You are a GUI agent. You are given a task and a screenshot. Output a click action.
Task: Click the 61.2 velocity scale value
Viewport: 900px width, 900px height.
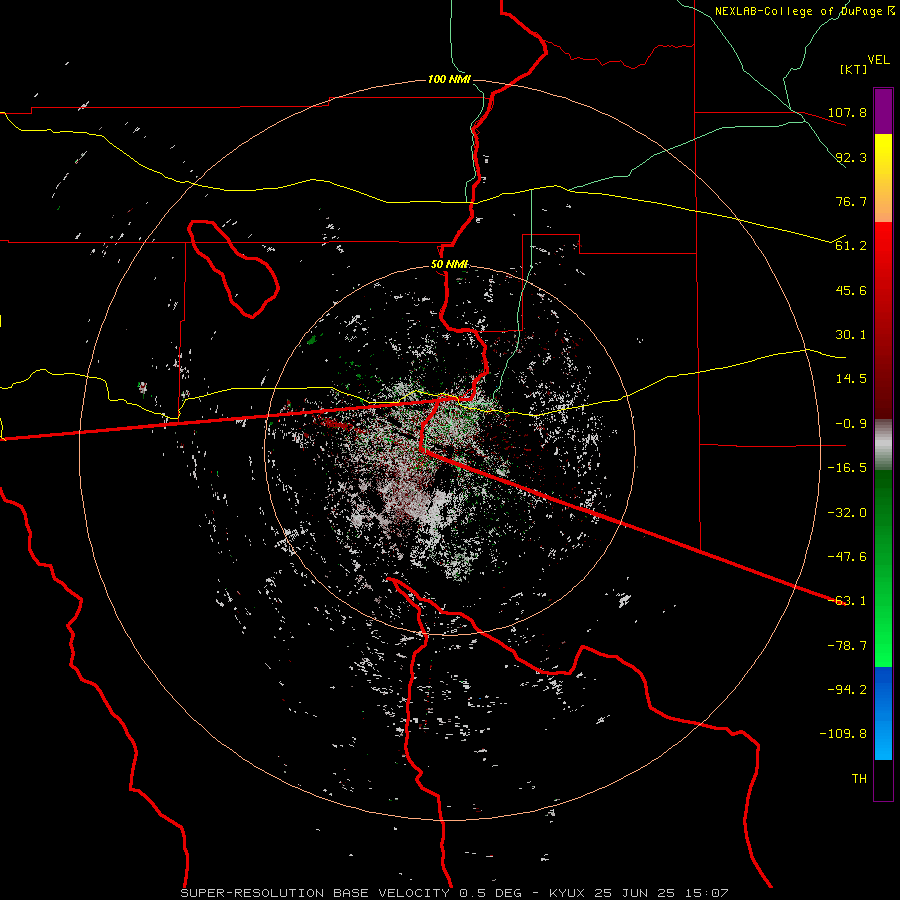click(x=851, y=246)
